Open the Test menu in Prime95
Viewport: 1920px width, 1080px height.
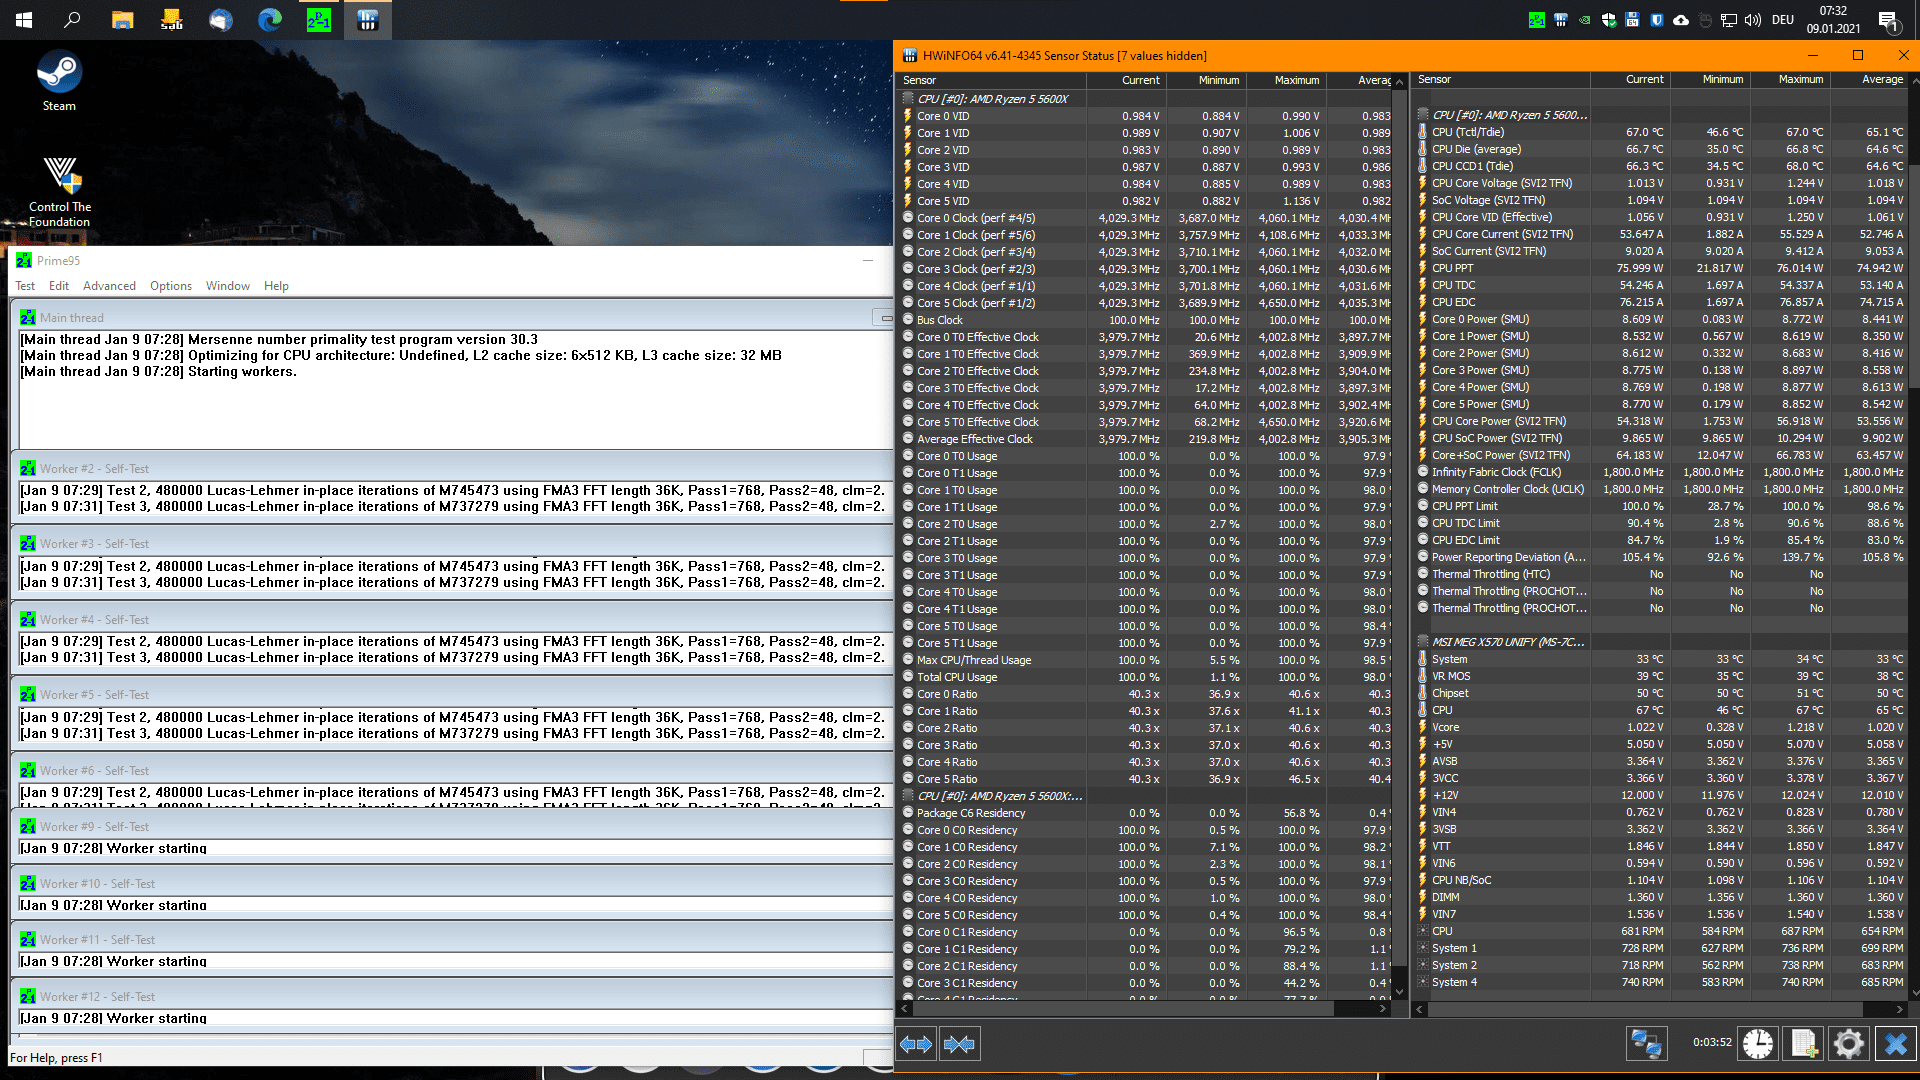click(x=25, y=286)
